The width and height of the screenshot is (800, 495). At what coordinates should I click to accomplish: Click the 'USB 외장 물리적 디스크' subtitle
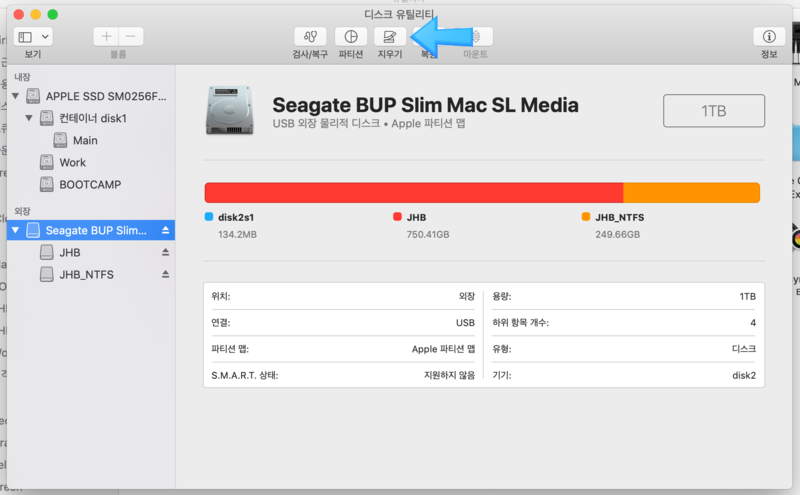(x=326, y=123)
